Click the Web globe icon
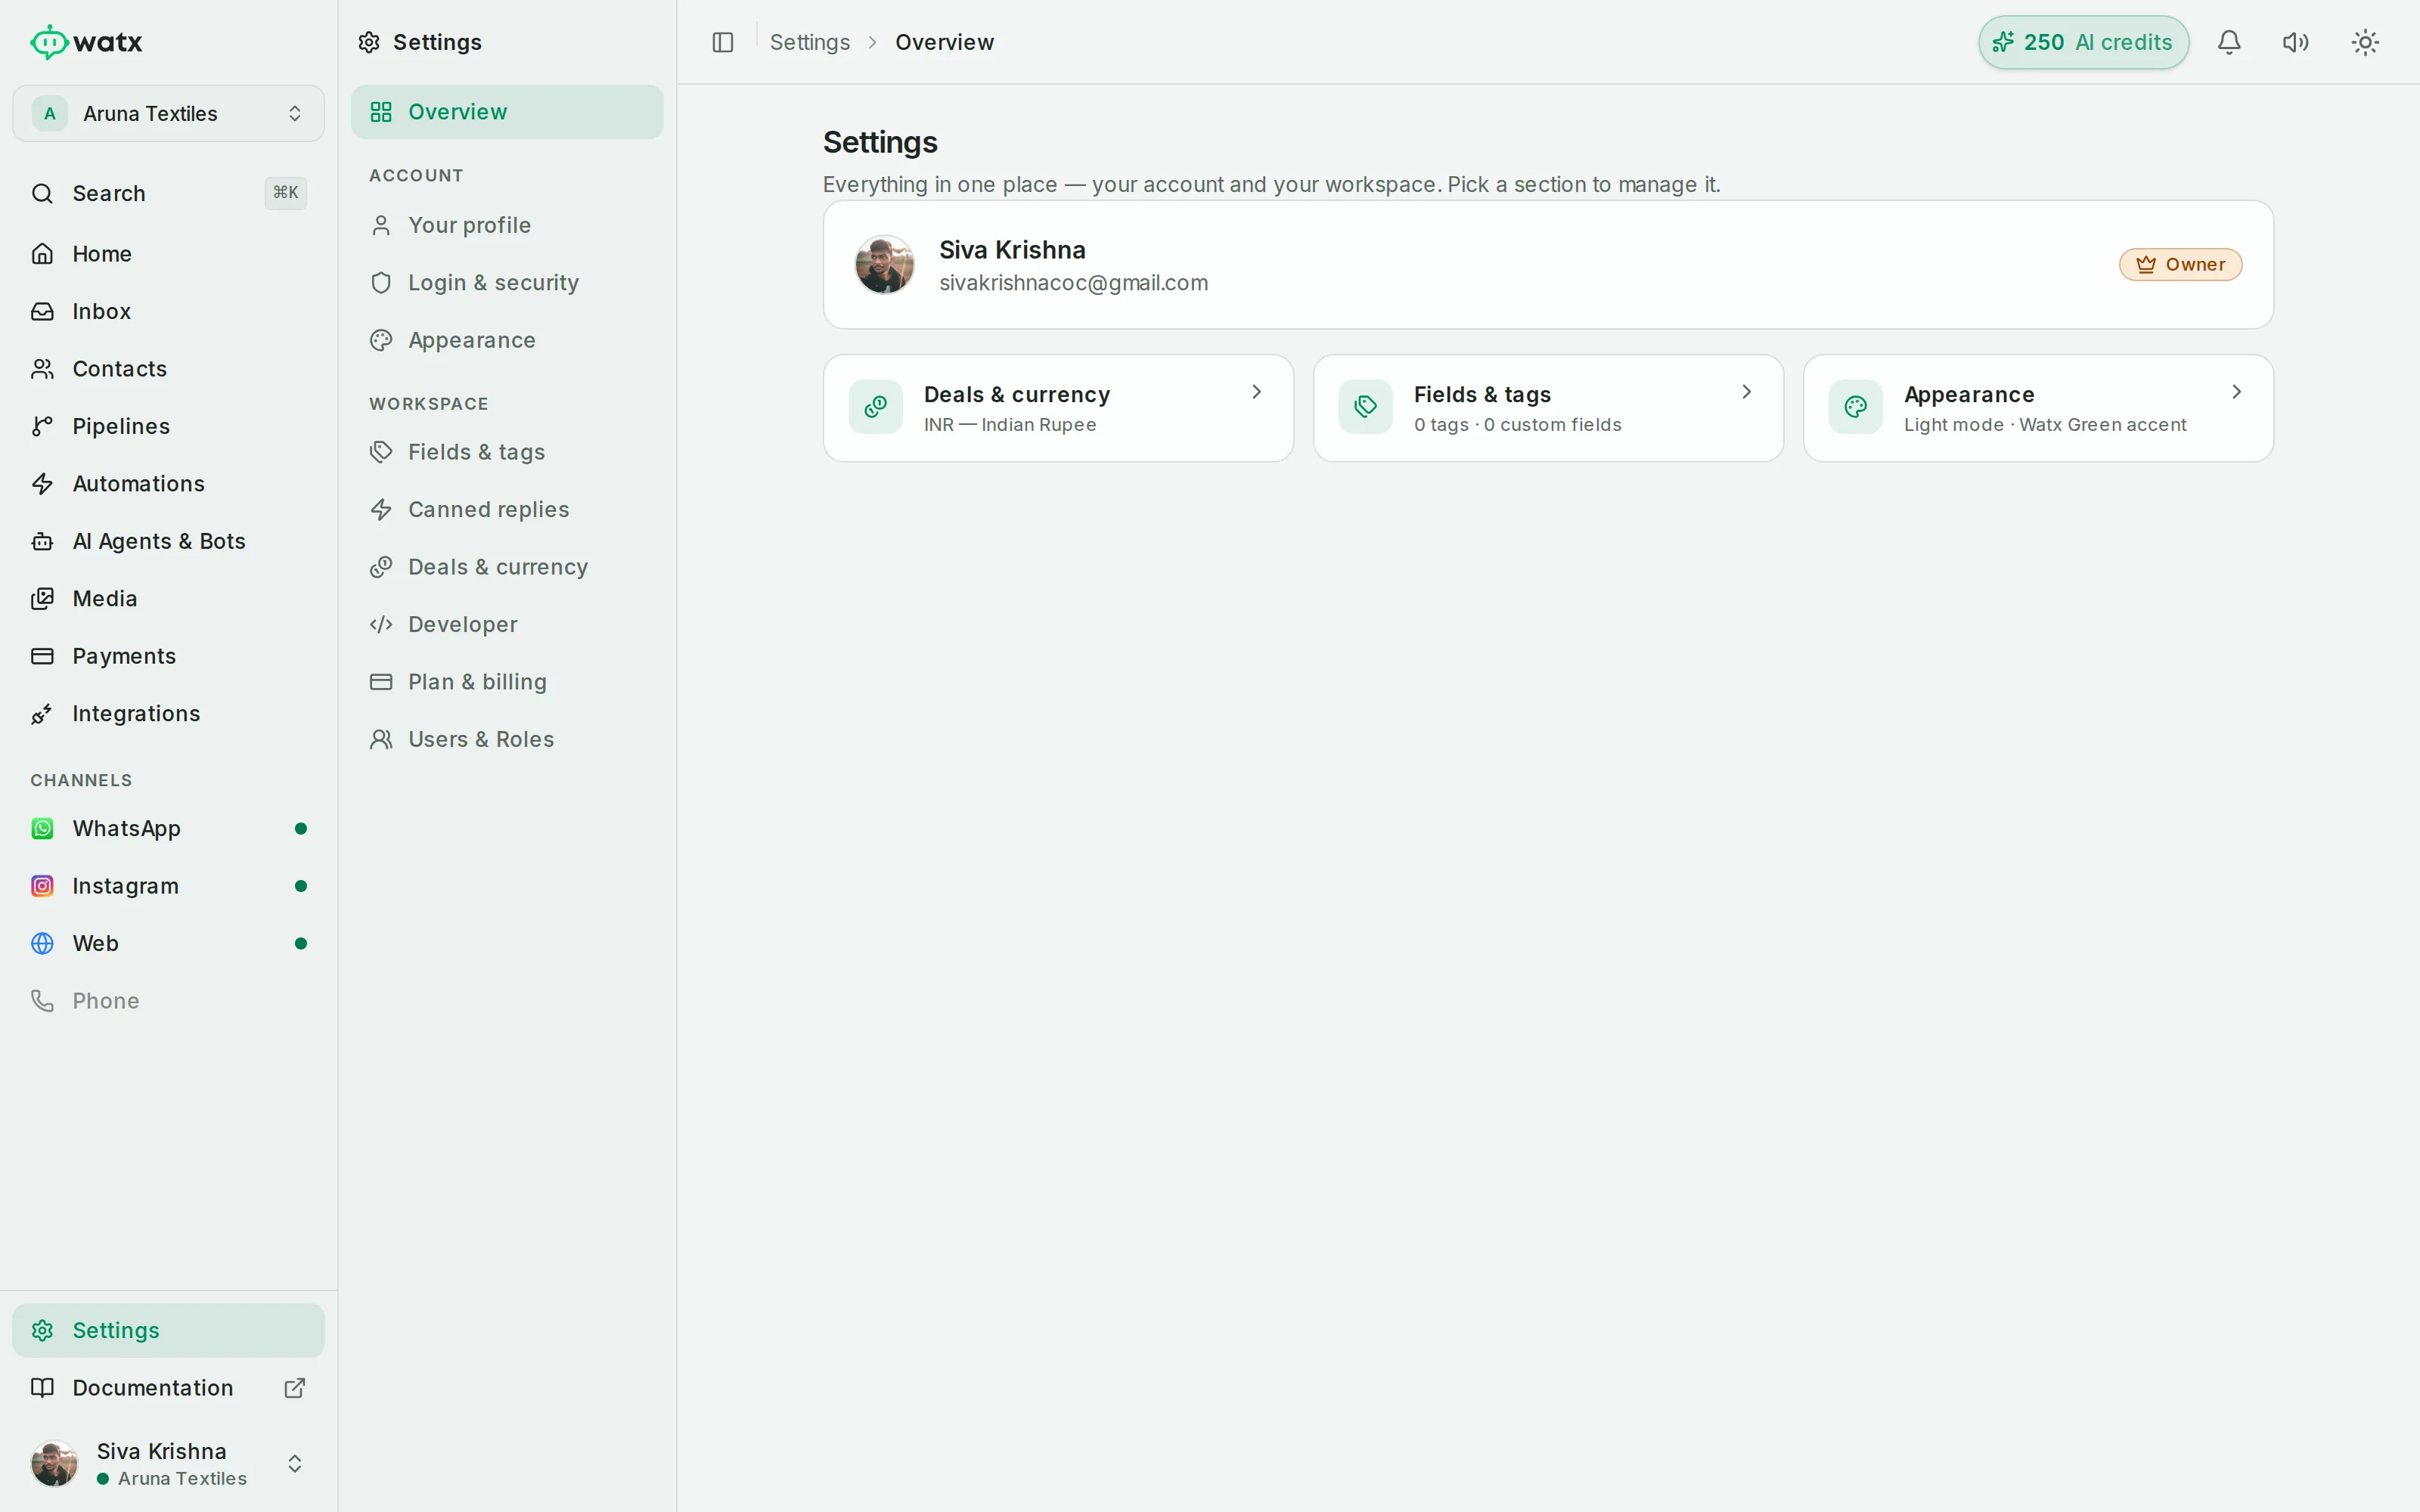Viewport: 2420px width, 1512px height. (x=42, y=944)
